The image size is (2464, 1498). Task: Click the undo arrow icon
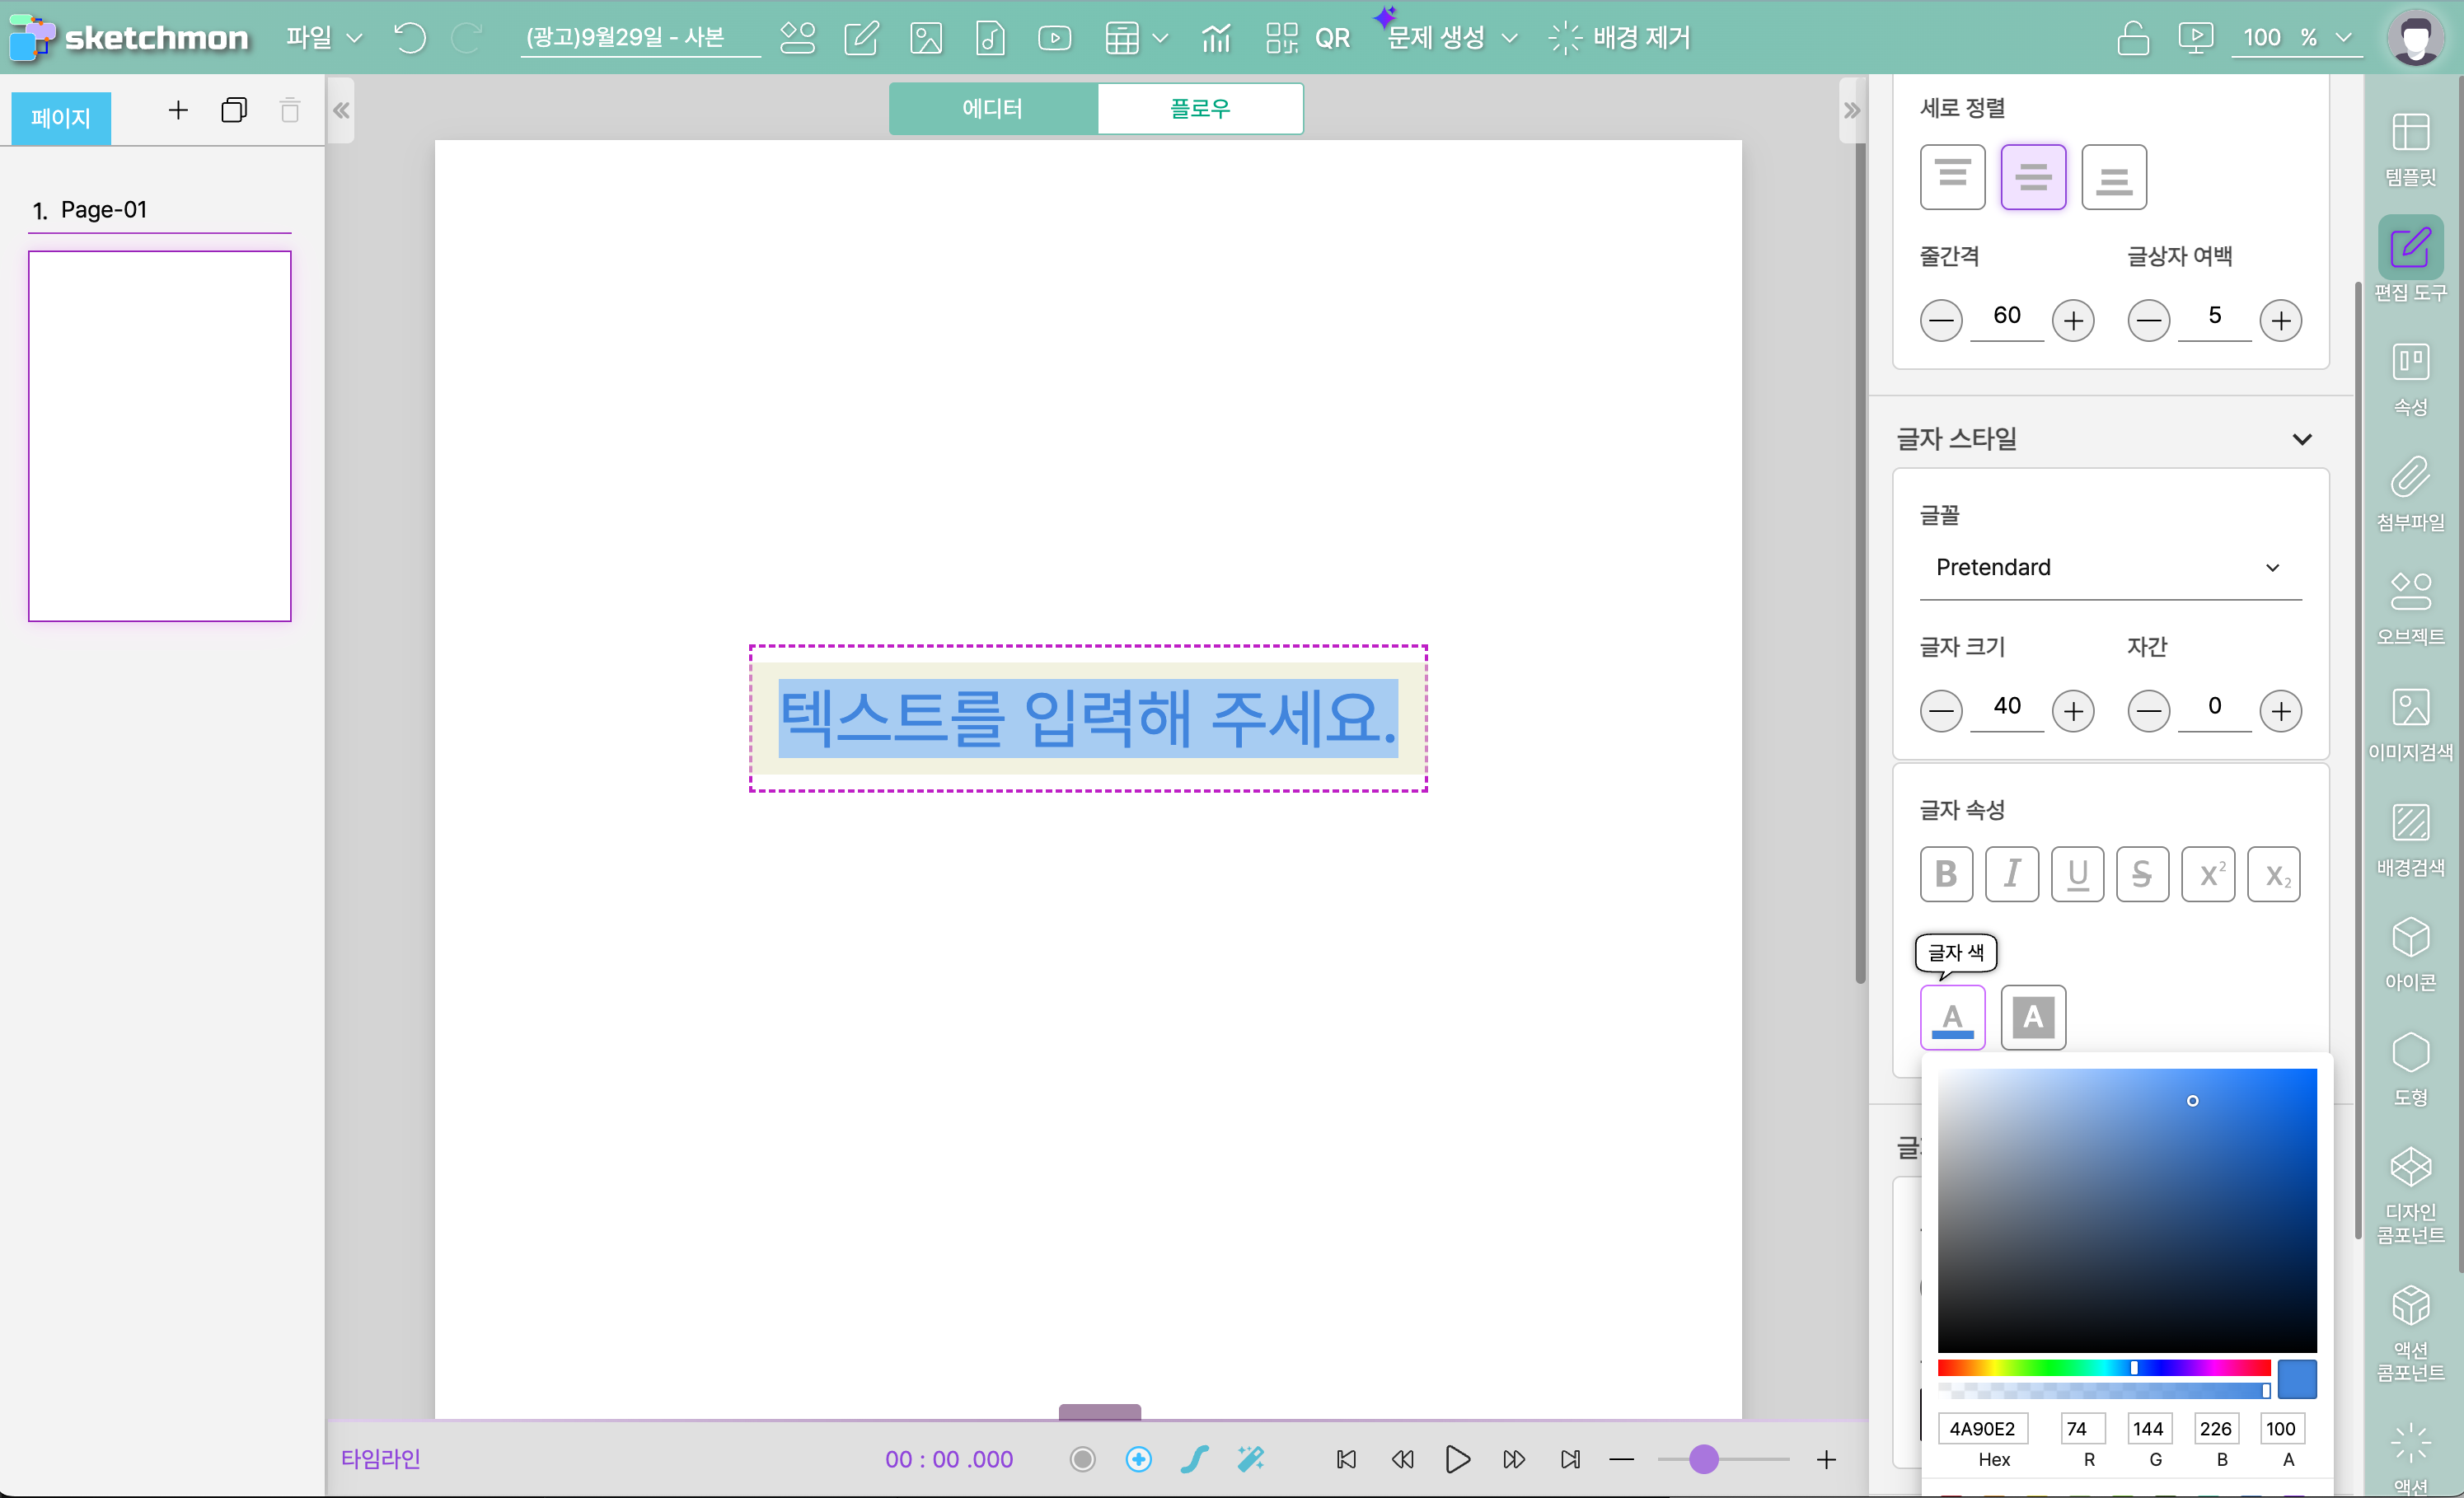(410, 38)
